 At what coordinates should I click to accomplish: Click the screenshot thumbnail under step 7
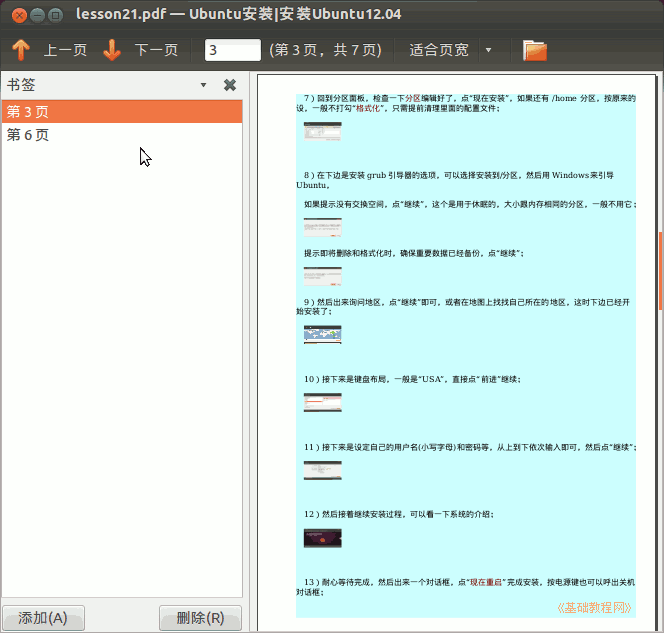(322, 131)
